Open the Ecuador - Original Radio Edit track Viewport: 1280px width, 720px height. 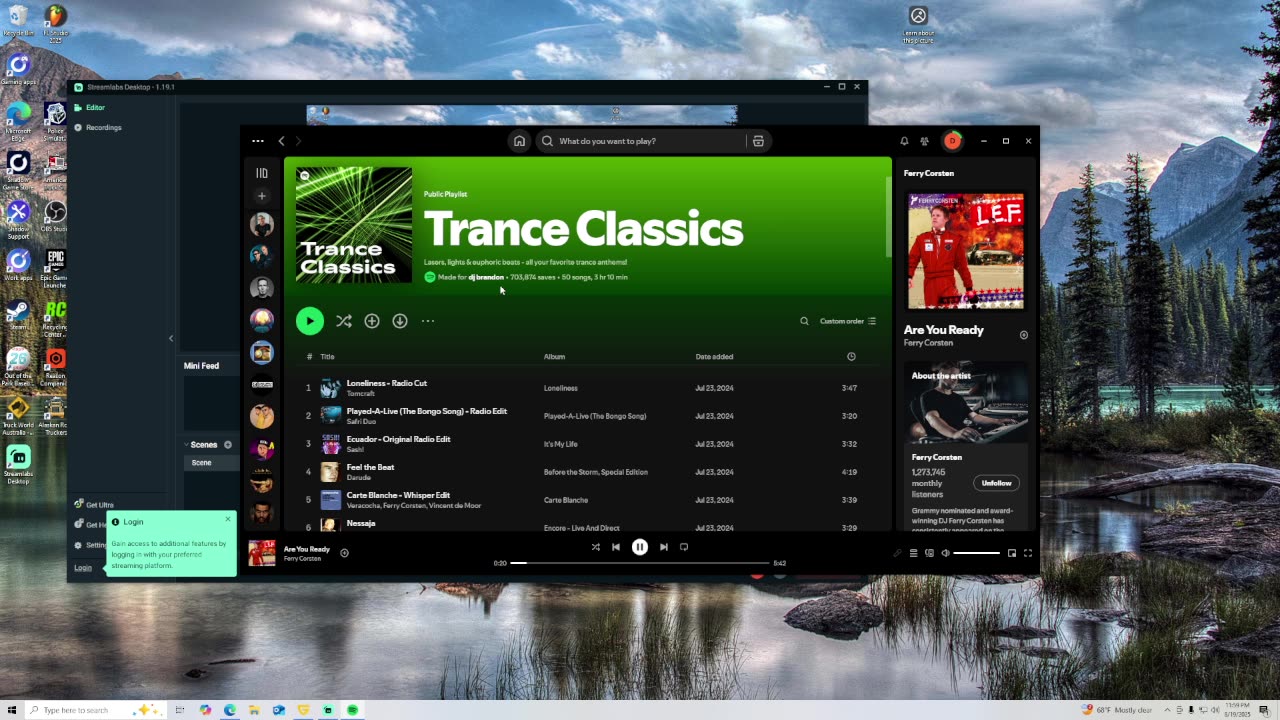(x=398, y=439)
